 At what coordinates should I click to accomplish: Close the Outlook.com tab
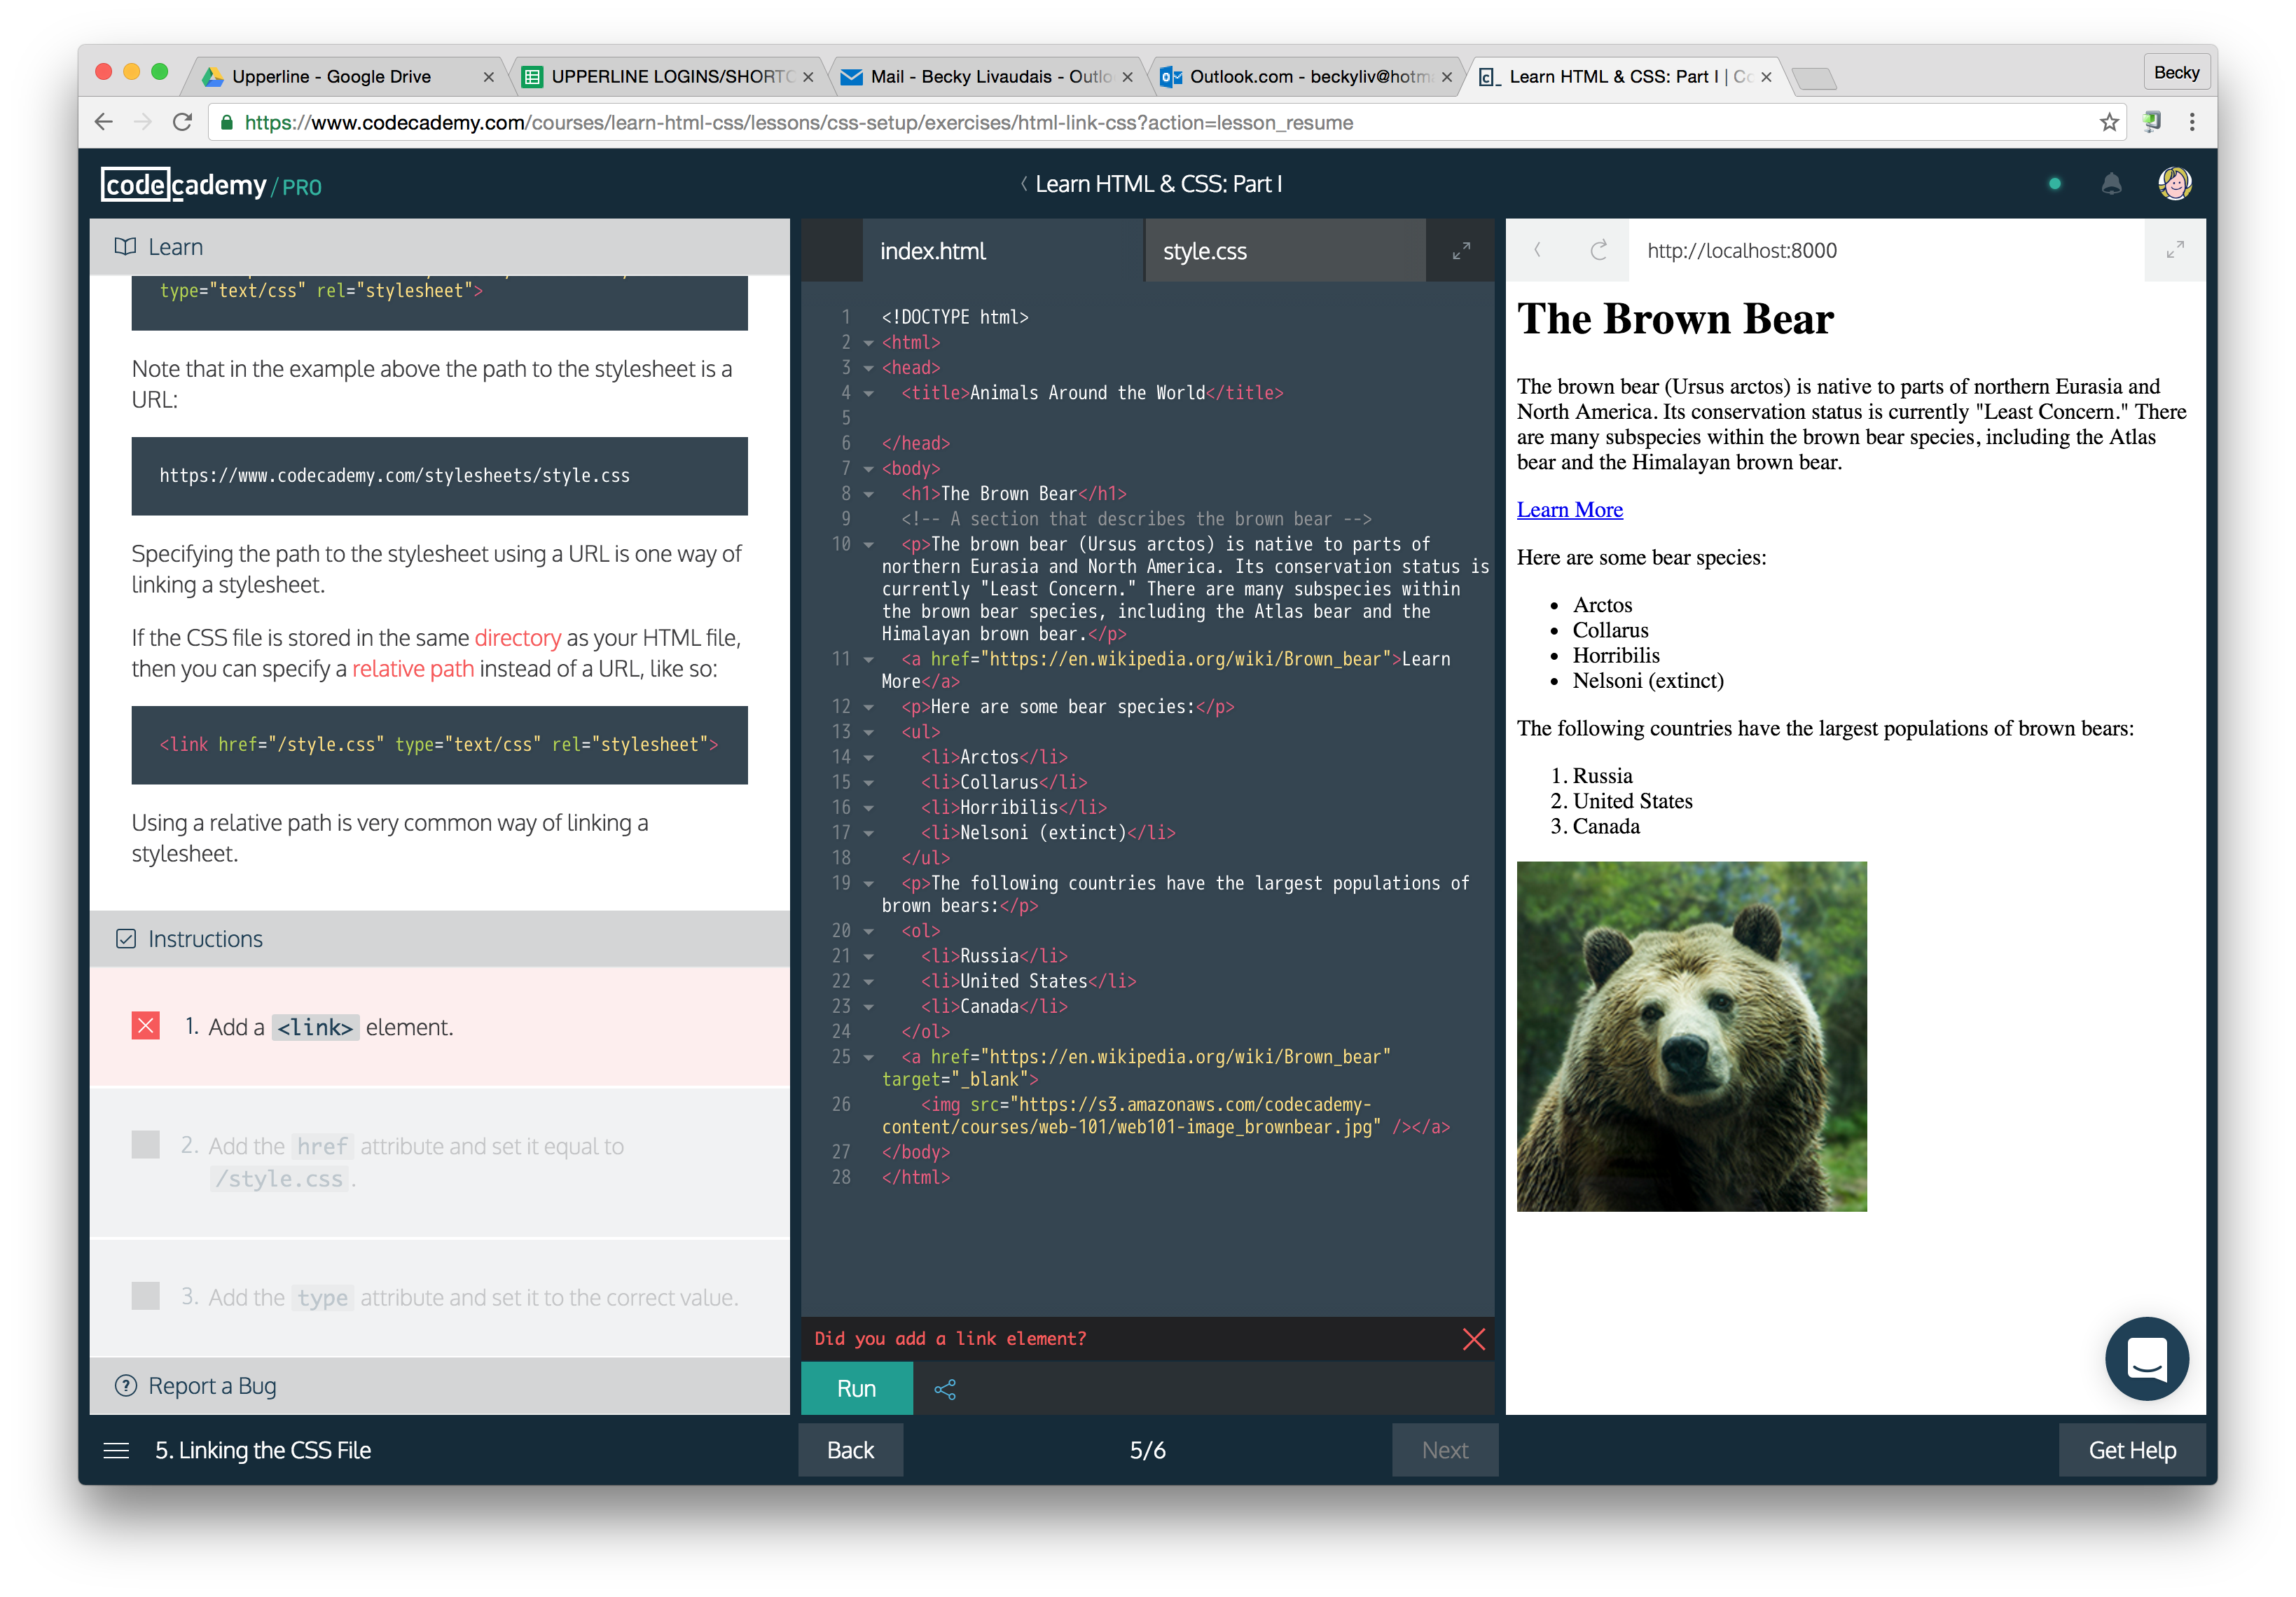pos(1446,77)
